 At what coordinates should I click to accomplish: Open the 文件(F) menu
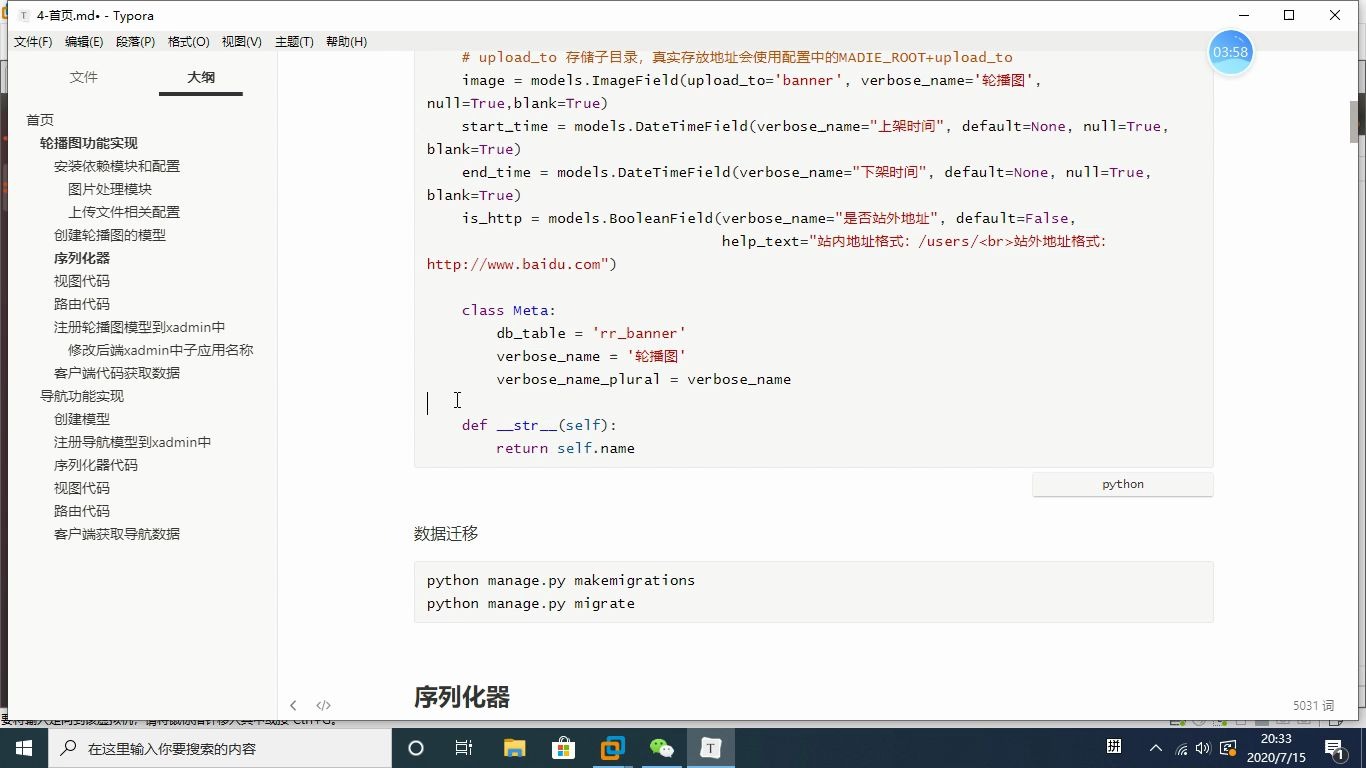tap(33, 41)
